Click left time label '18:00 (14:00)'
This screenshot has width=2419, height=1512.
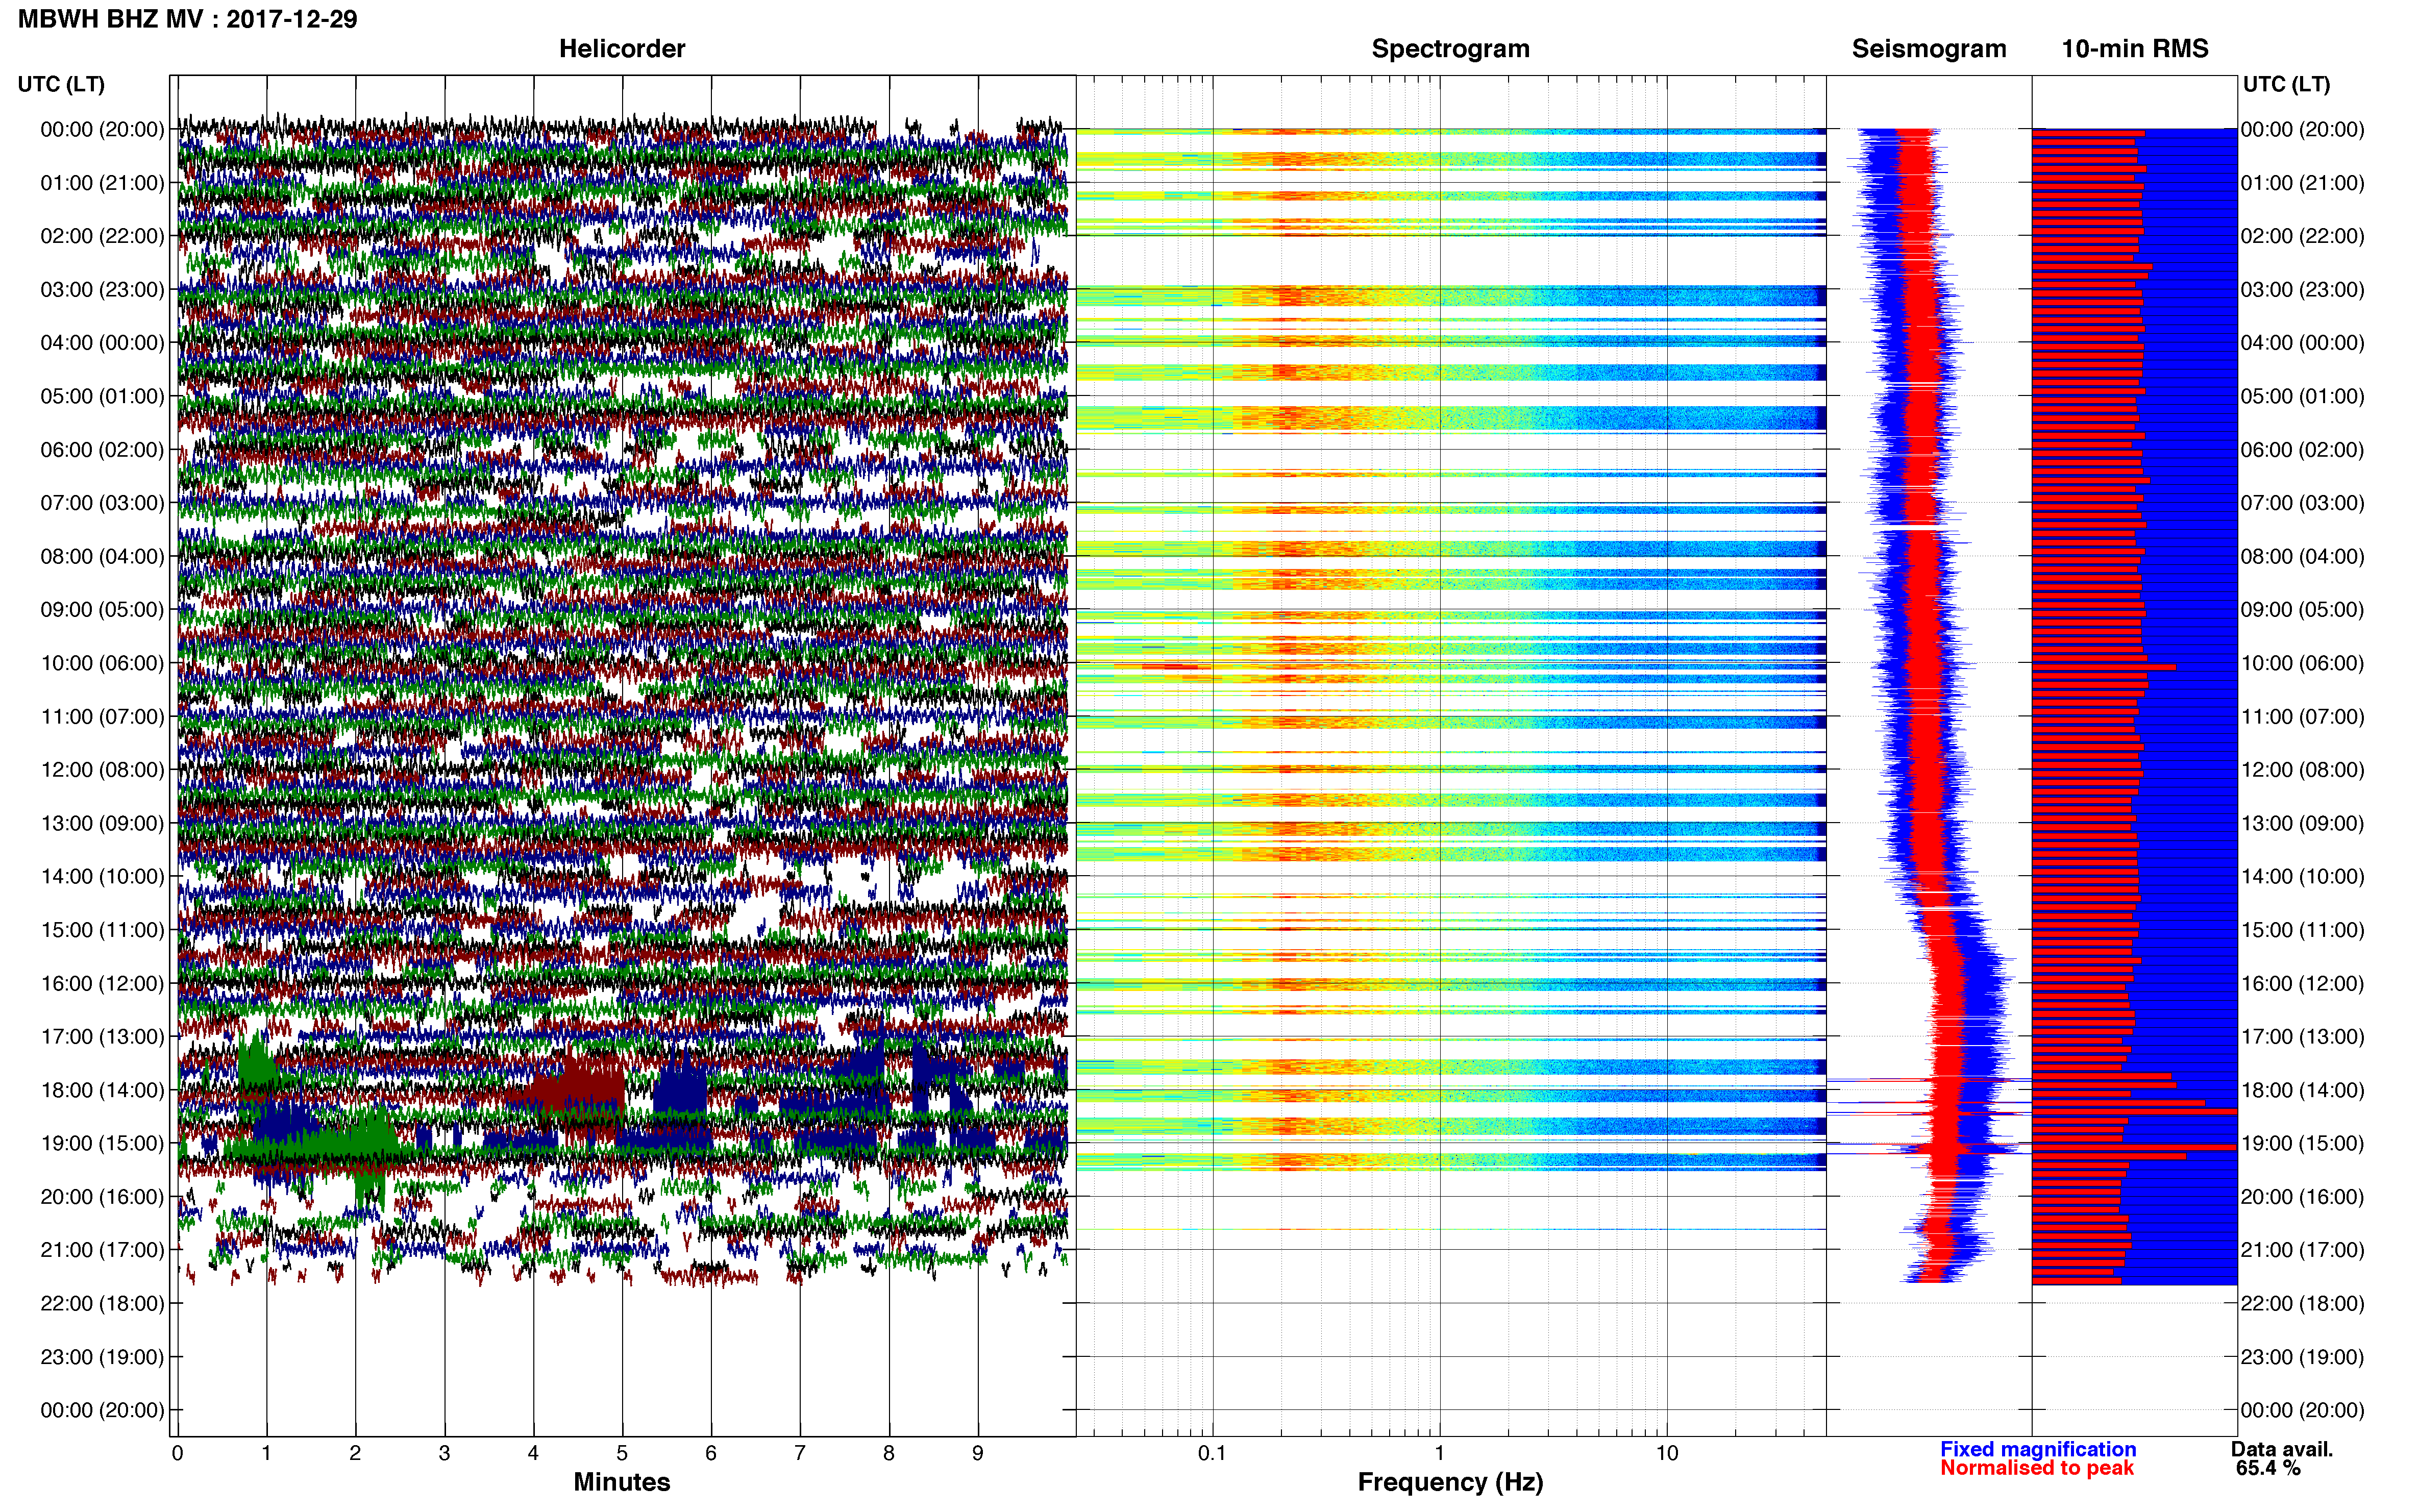102,1090
